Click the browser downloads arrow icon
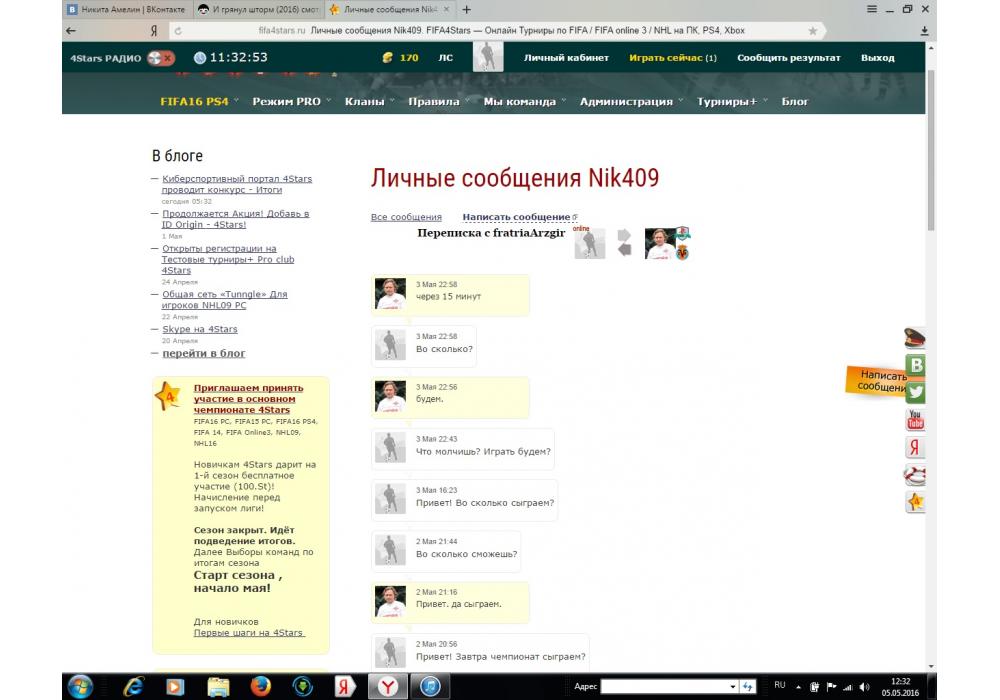Image resolution: width=1000 pixels, height=700 pixels. (x=924, y=31)
